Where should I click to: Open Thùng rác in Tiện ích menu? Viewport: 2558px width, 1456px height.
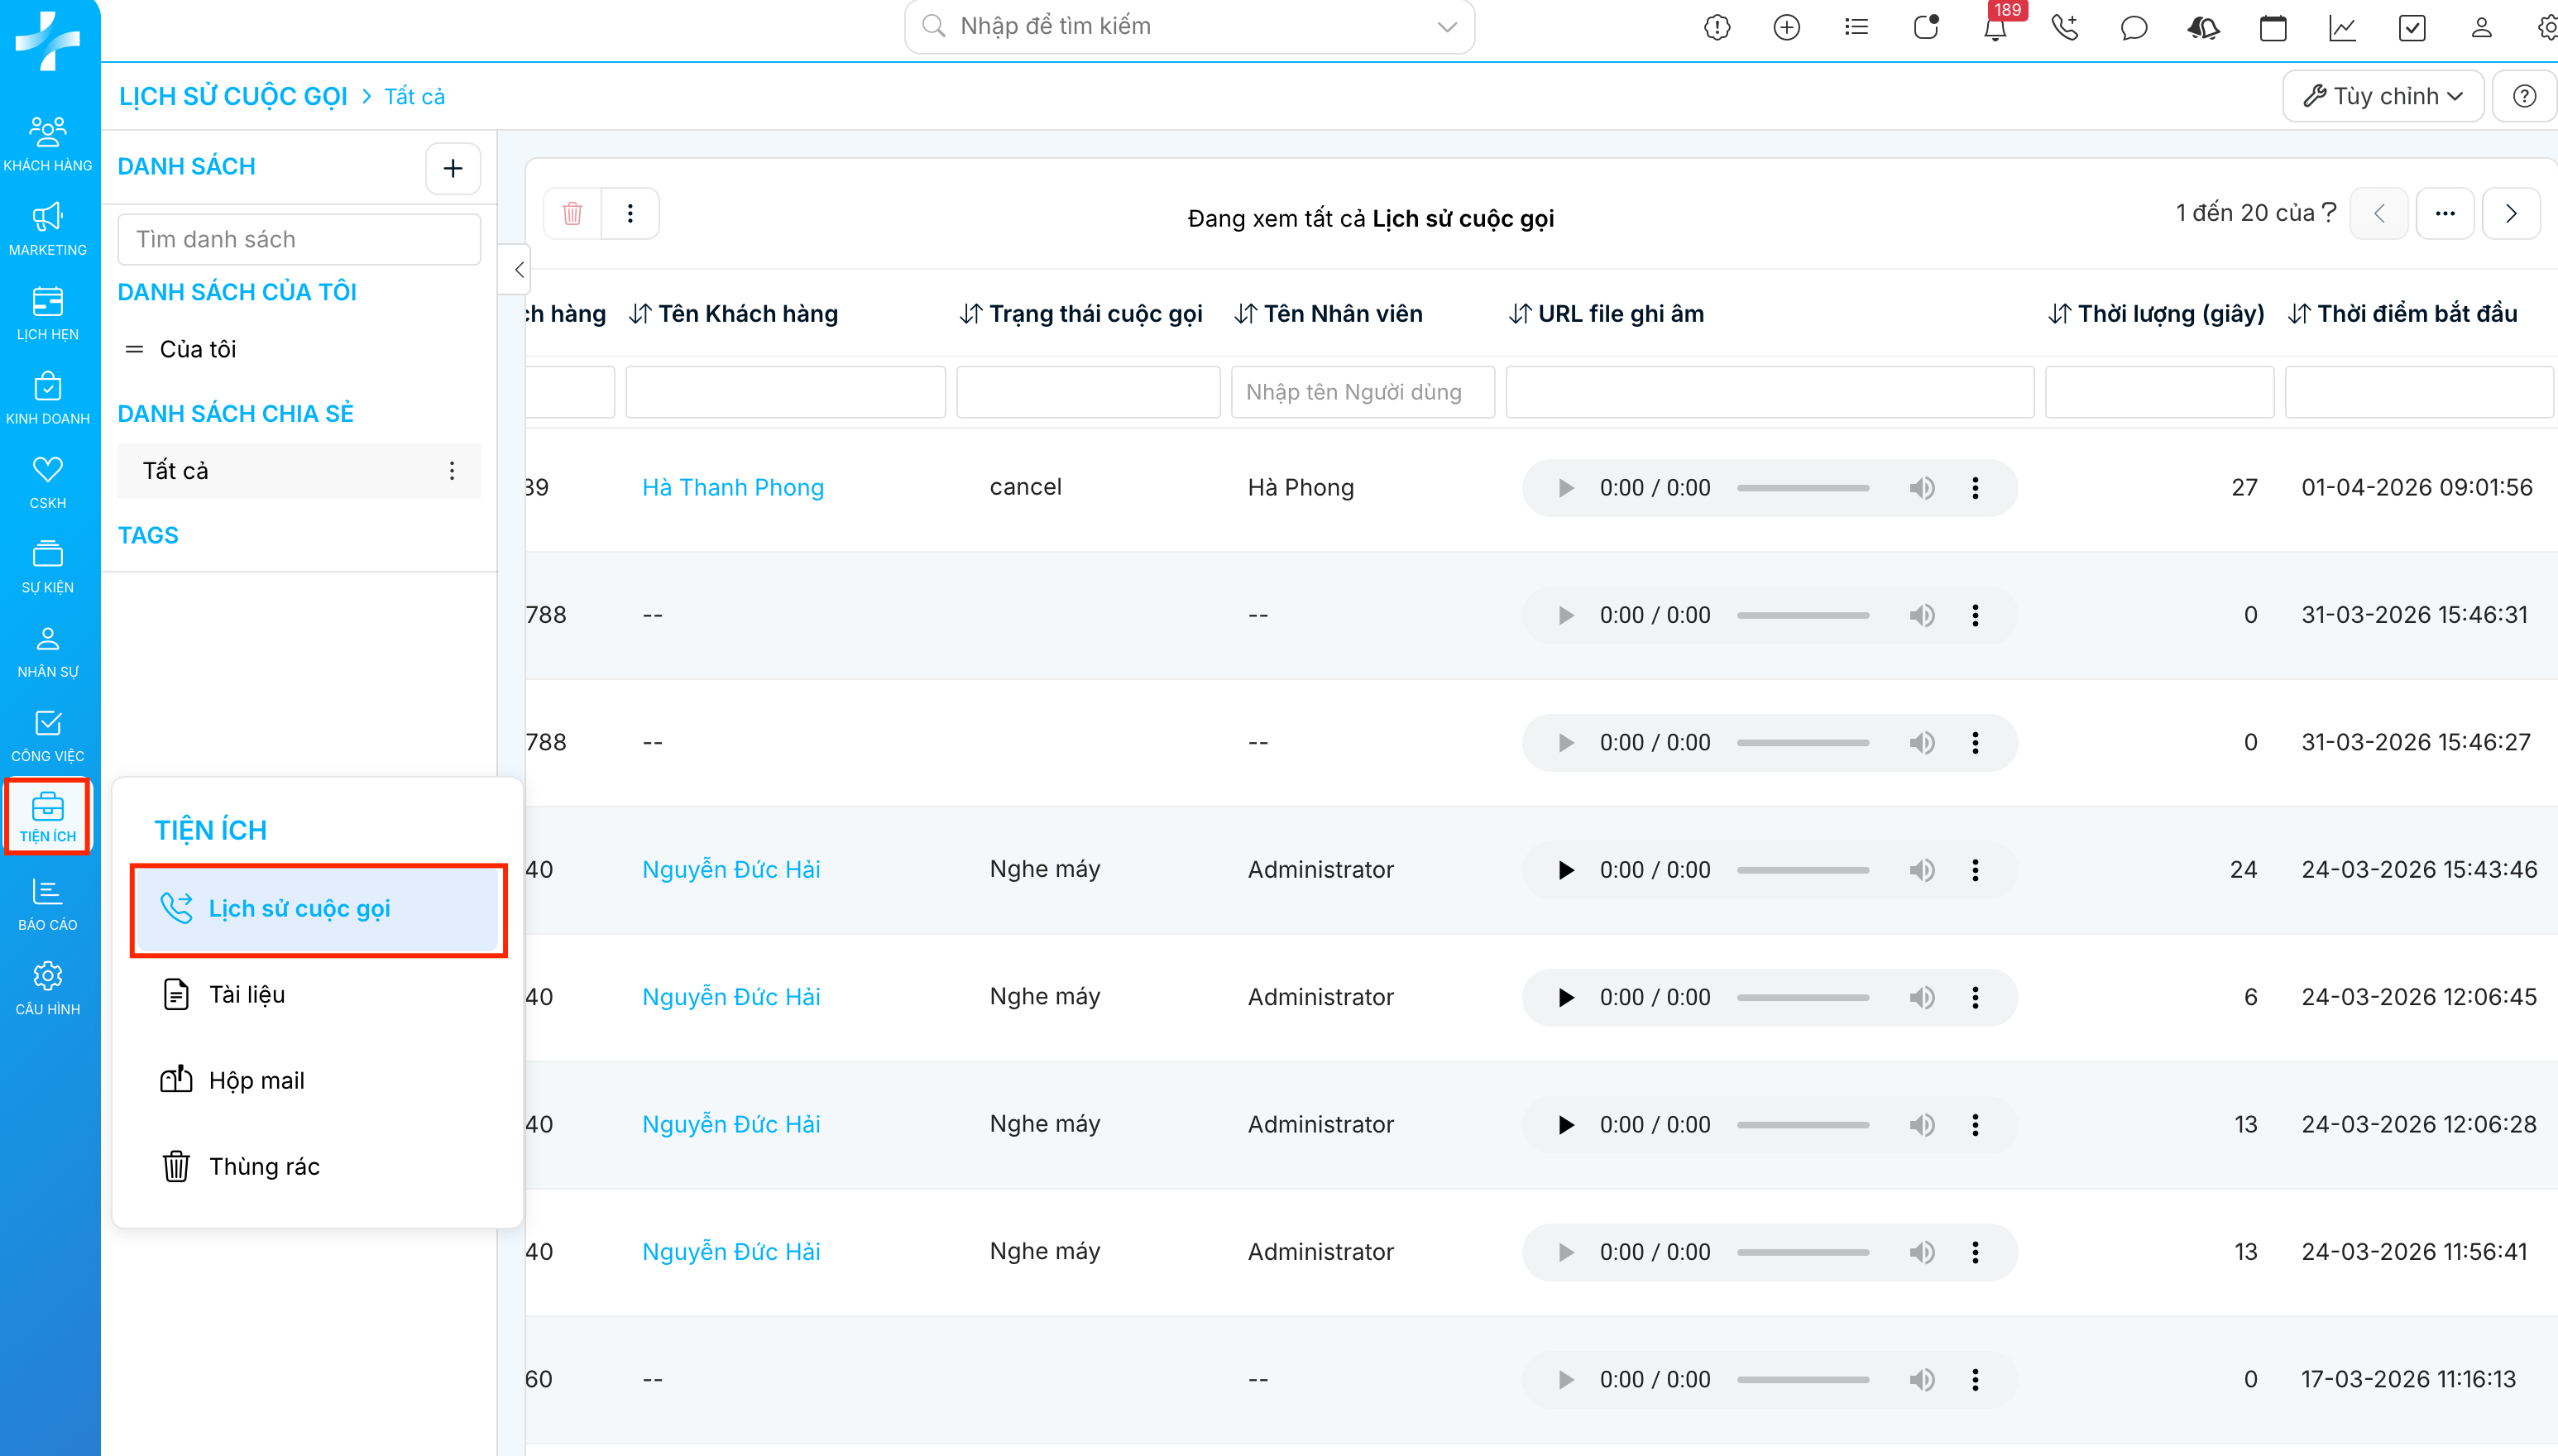[x=264, y=1166]
